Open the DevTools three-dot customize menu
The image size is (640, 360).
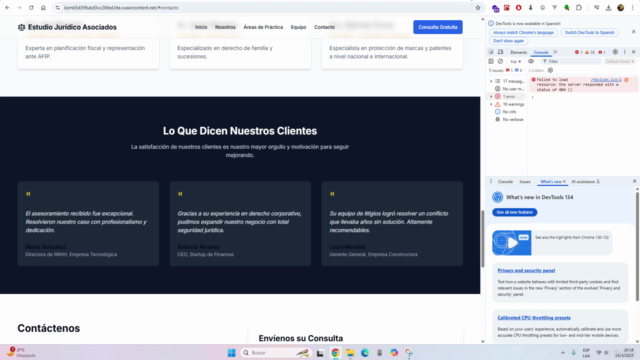[x=624, y=52]
